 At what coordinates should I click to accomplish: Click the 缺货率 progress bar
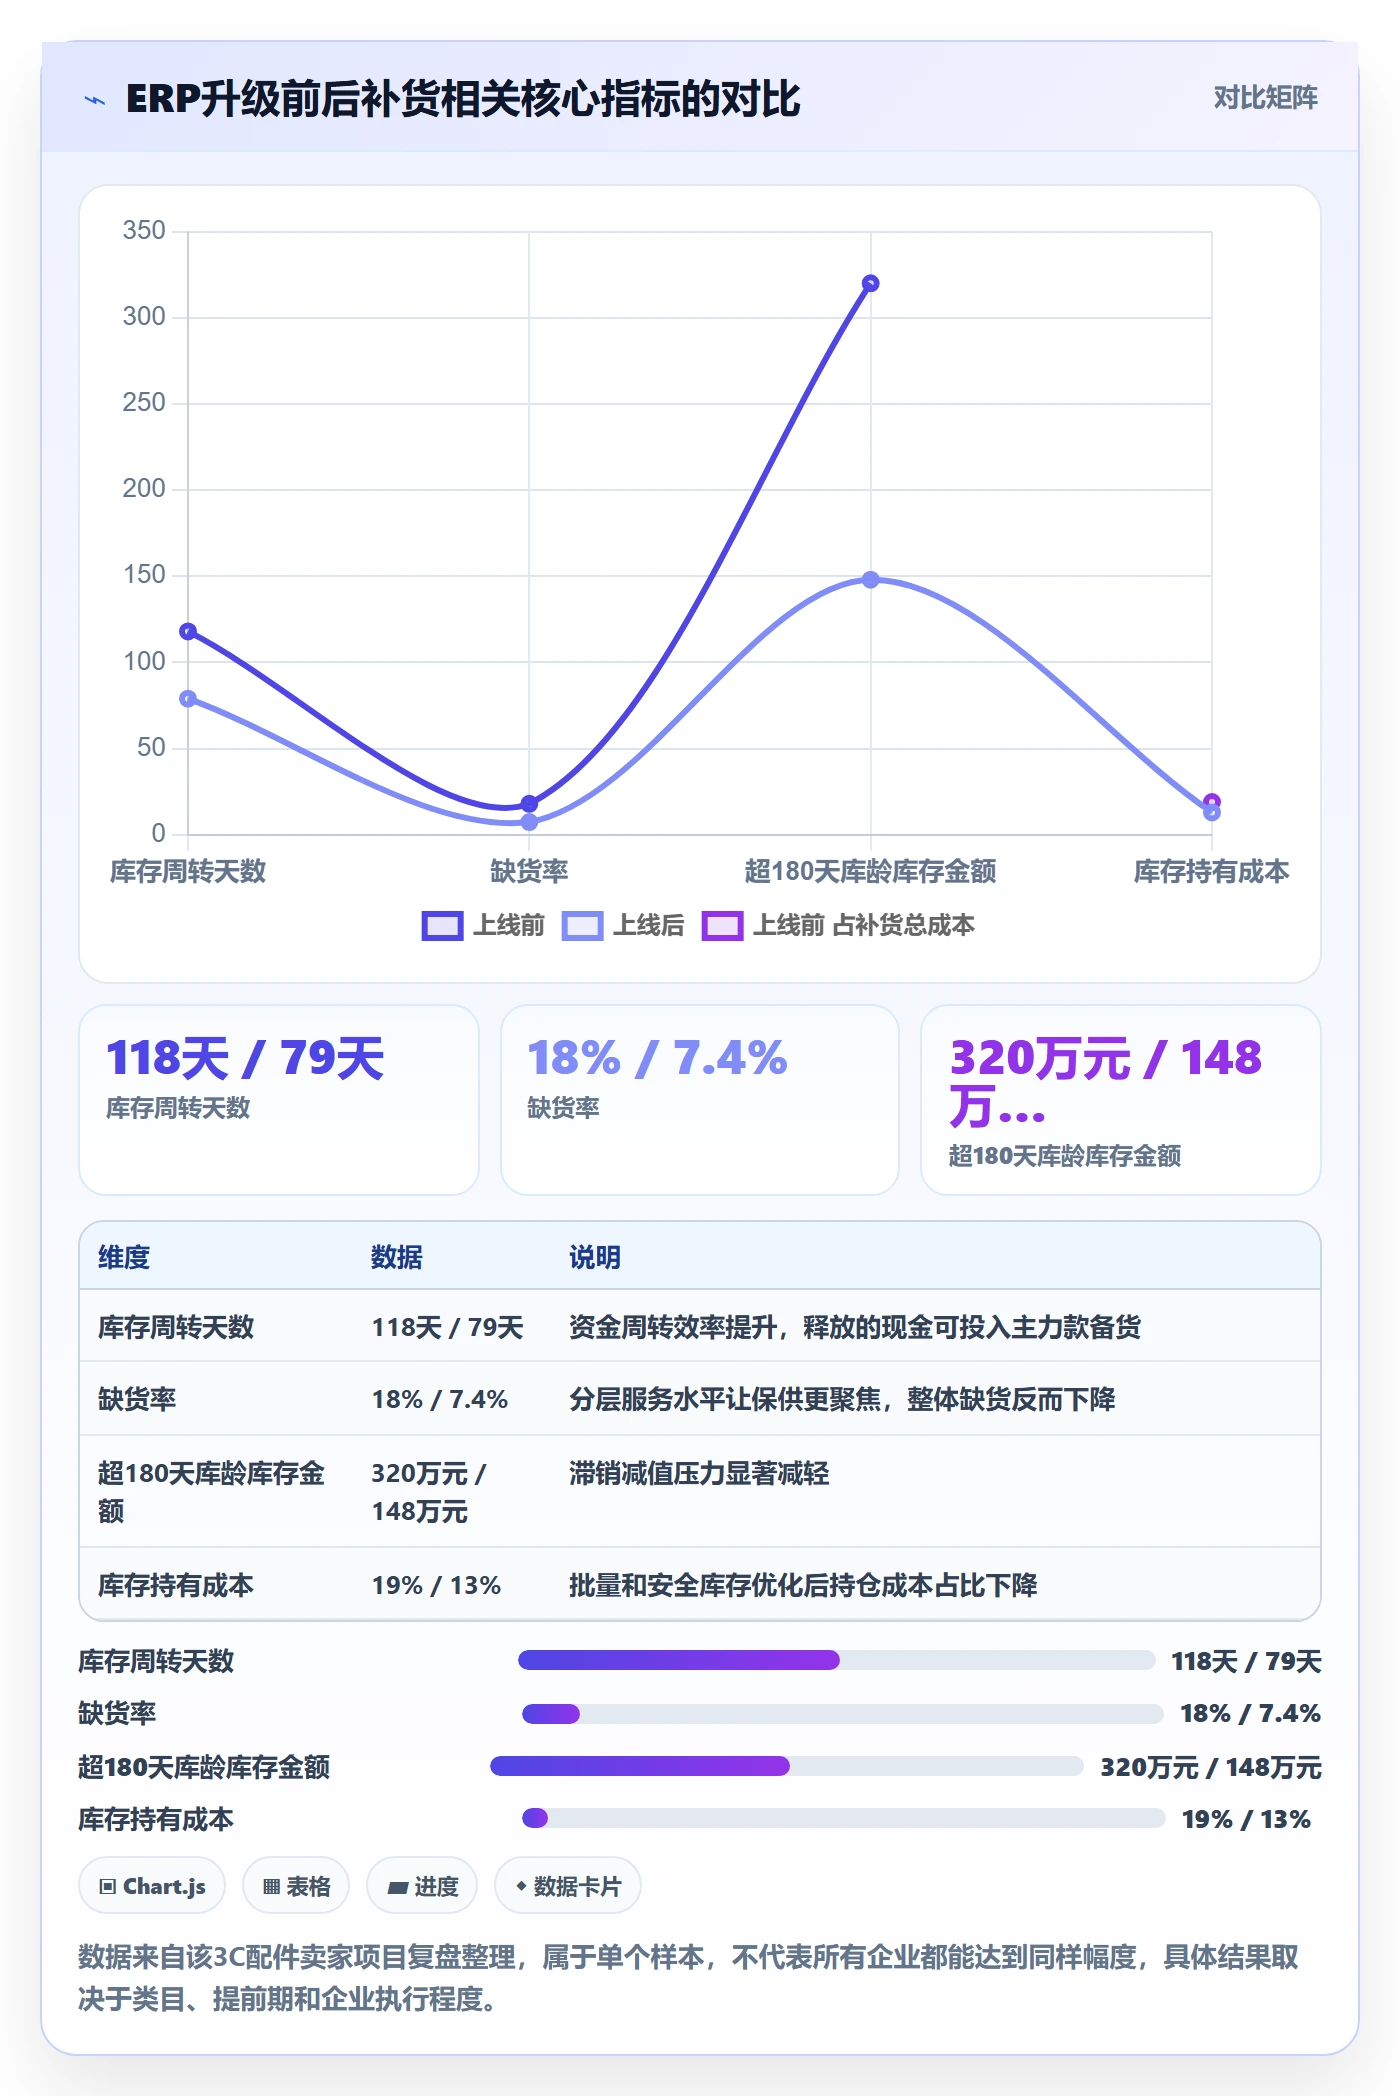842,1714
